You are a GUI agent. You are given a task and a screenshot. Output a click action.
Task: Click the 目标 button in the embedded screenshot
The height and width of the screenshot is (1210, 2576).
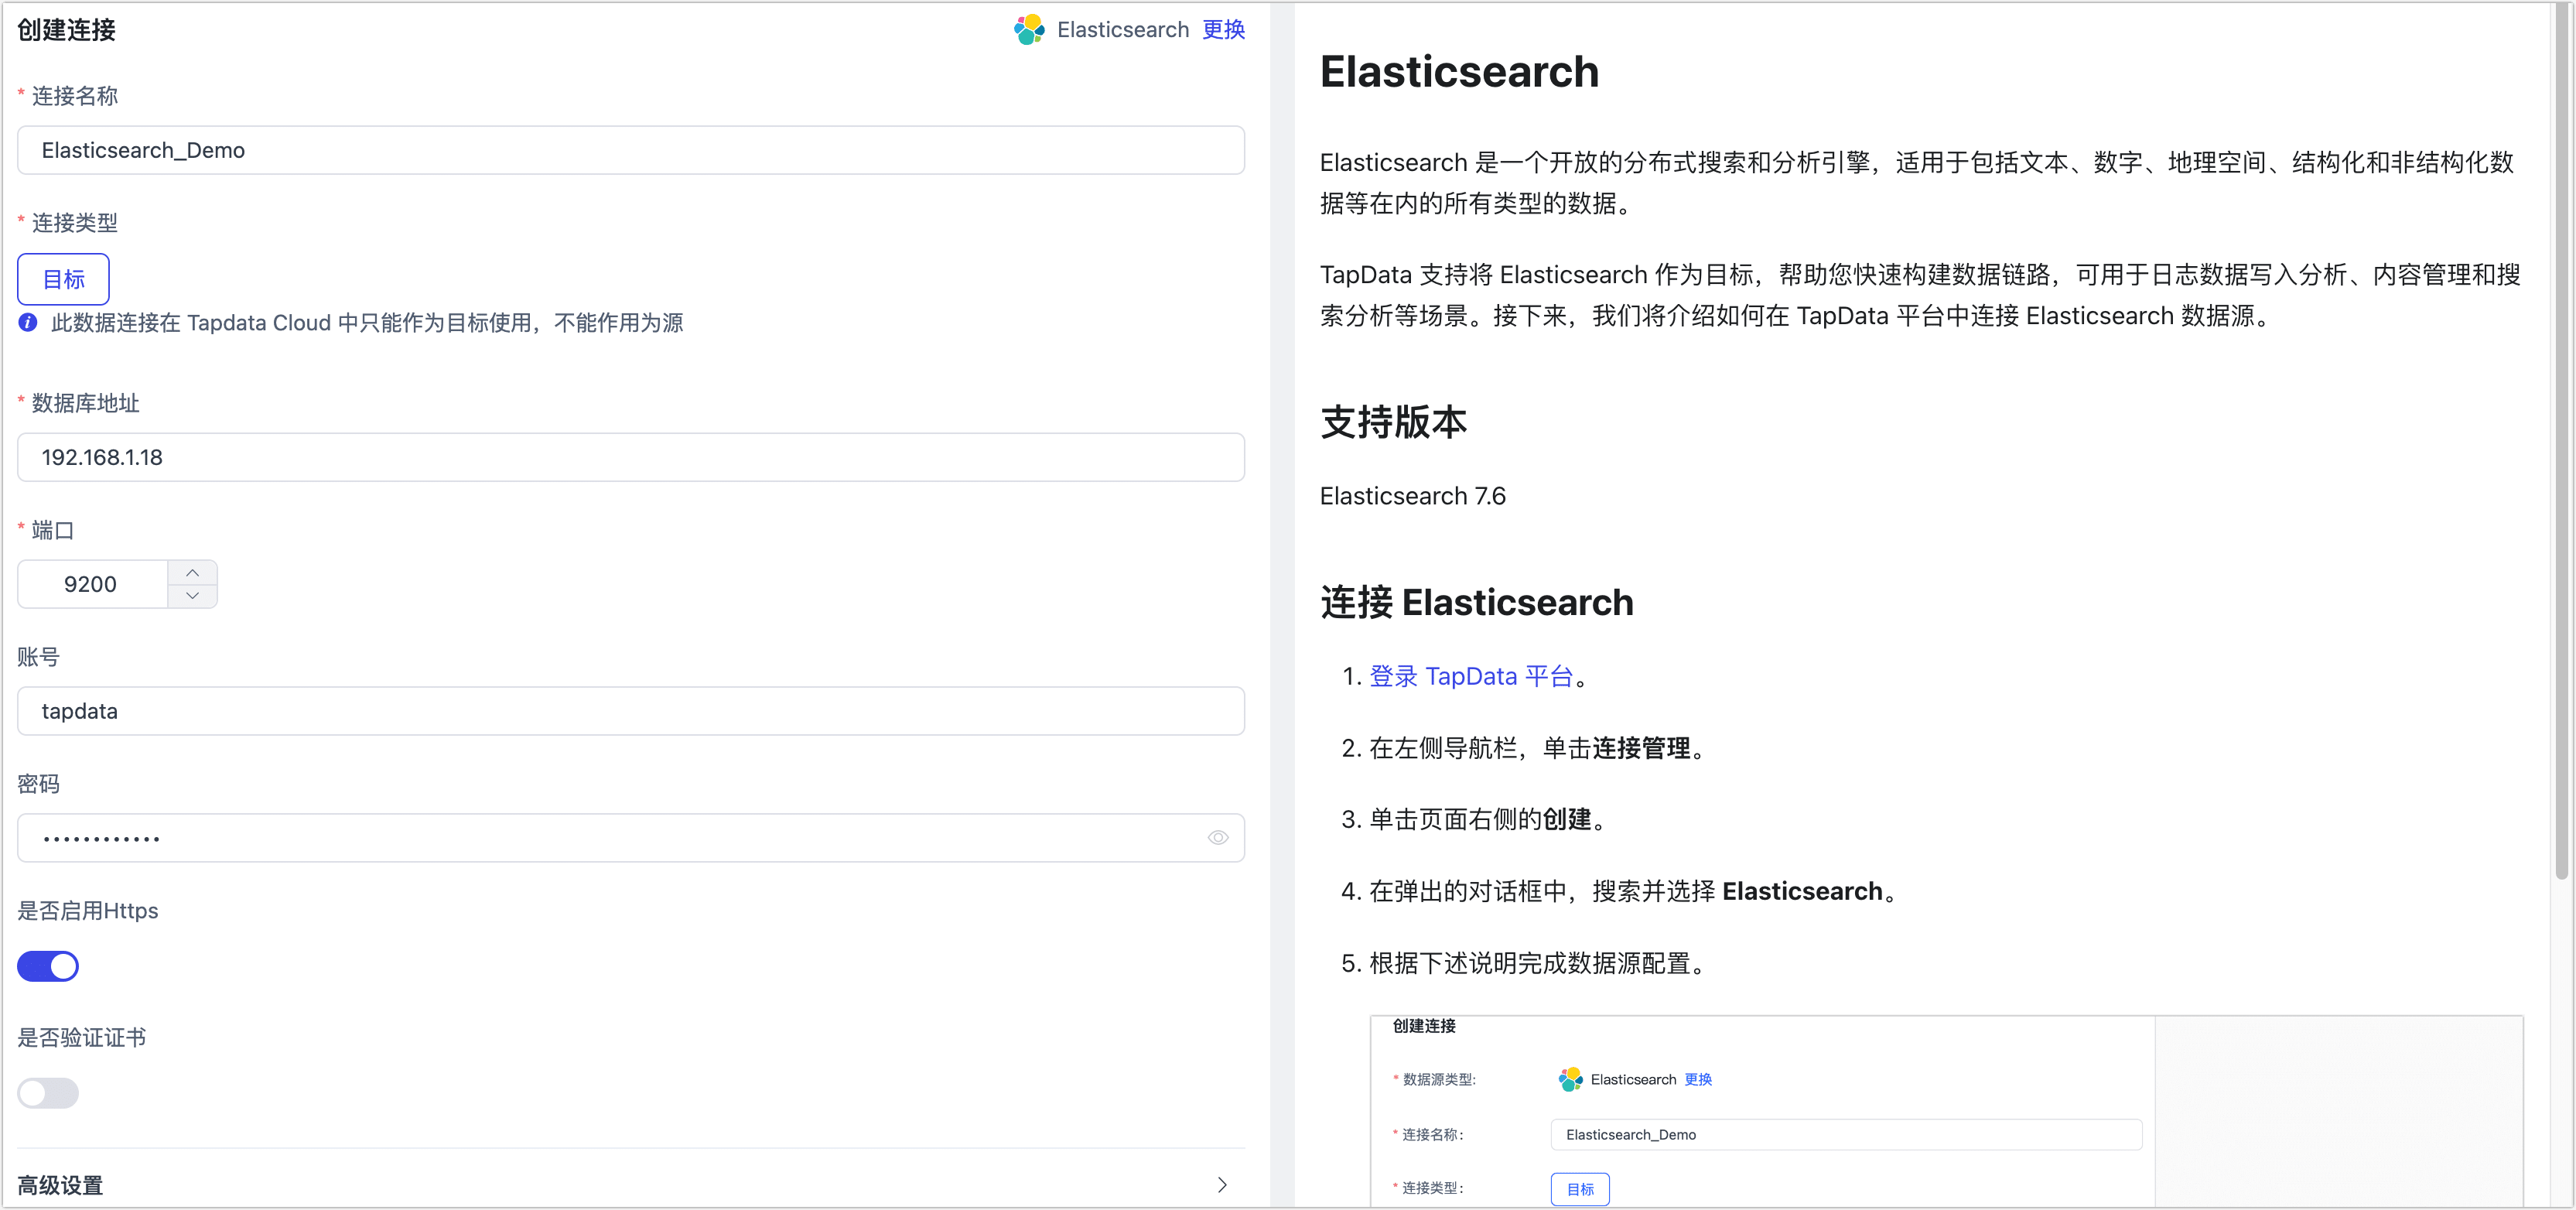1580,1189
